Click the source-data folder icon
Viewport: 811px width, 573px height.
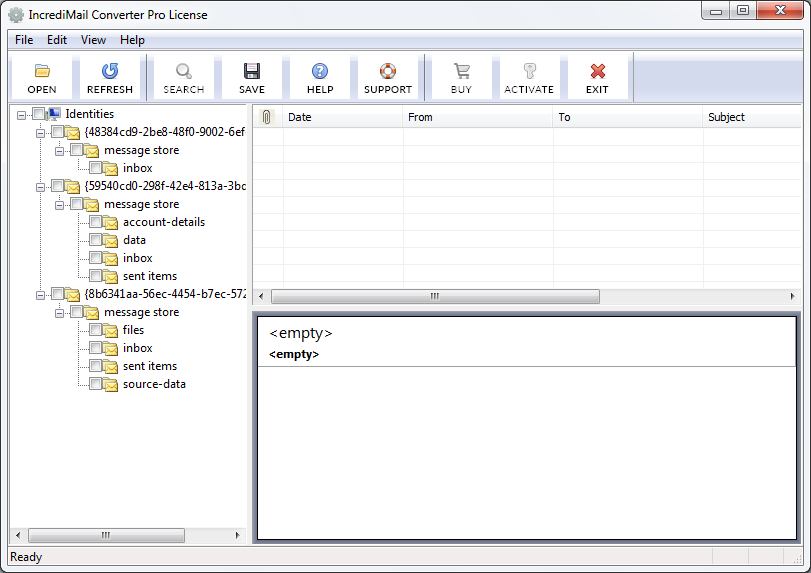pyautogui.click(x=110, y=384)
